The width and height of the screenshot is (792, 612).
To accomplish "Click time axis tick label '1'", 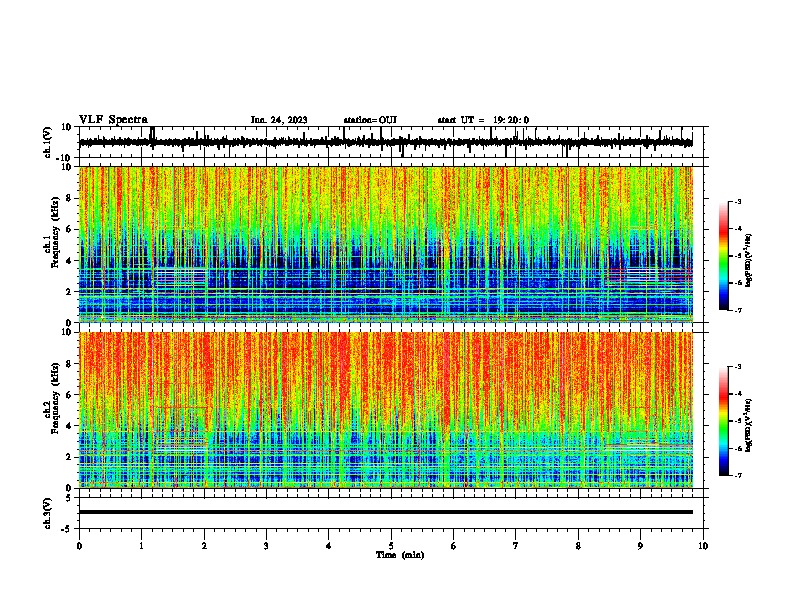I will coord(141,546).
